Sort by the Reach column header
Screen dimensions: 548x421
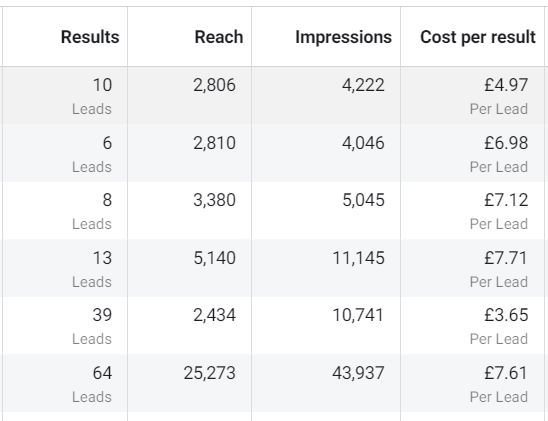pos(219,37)
